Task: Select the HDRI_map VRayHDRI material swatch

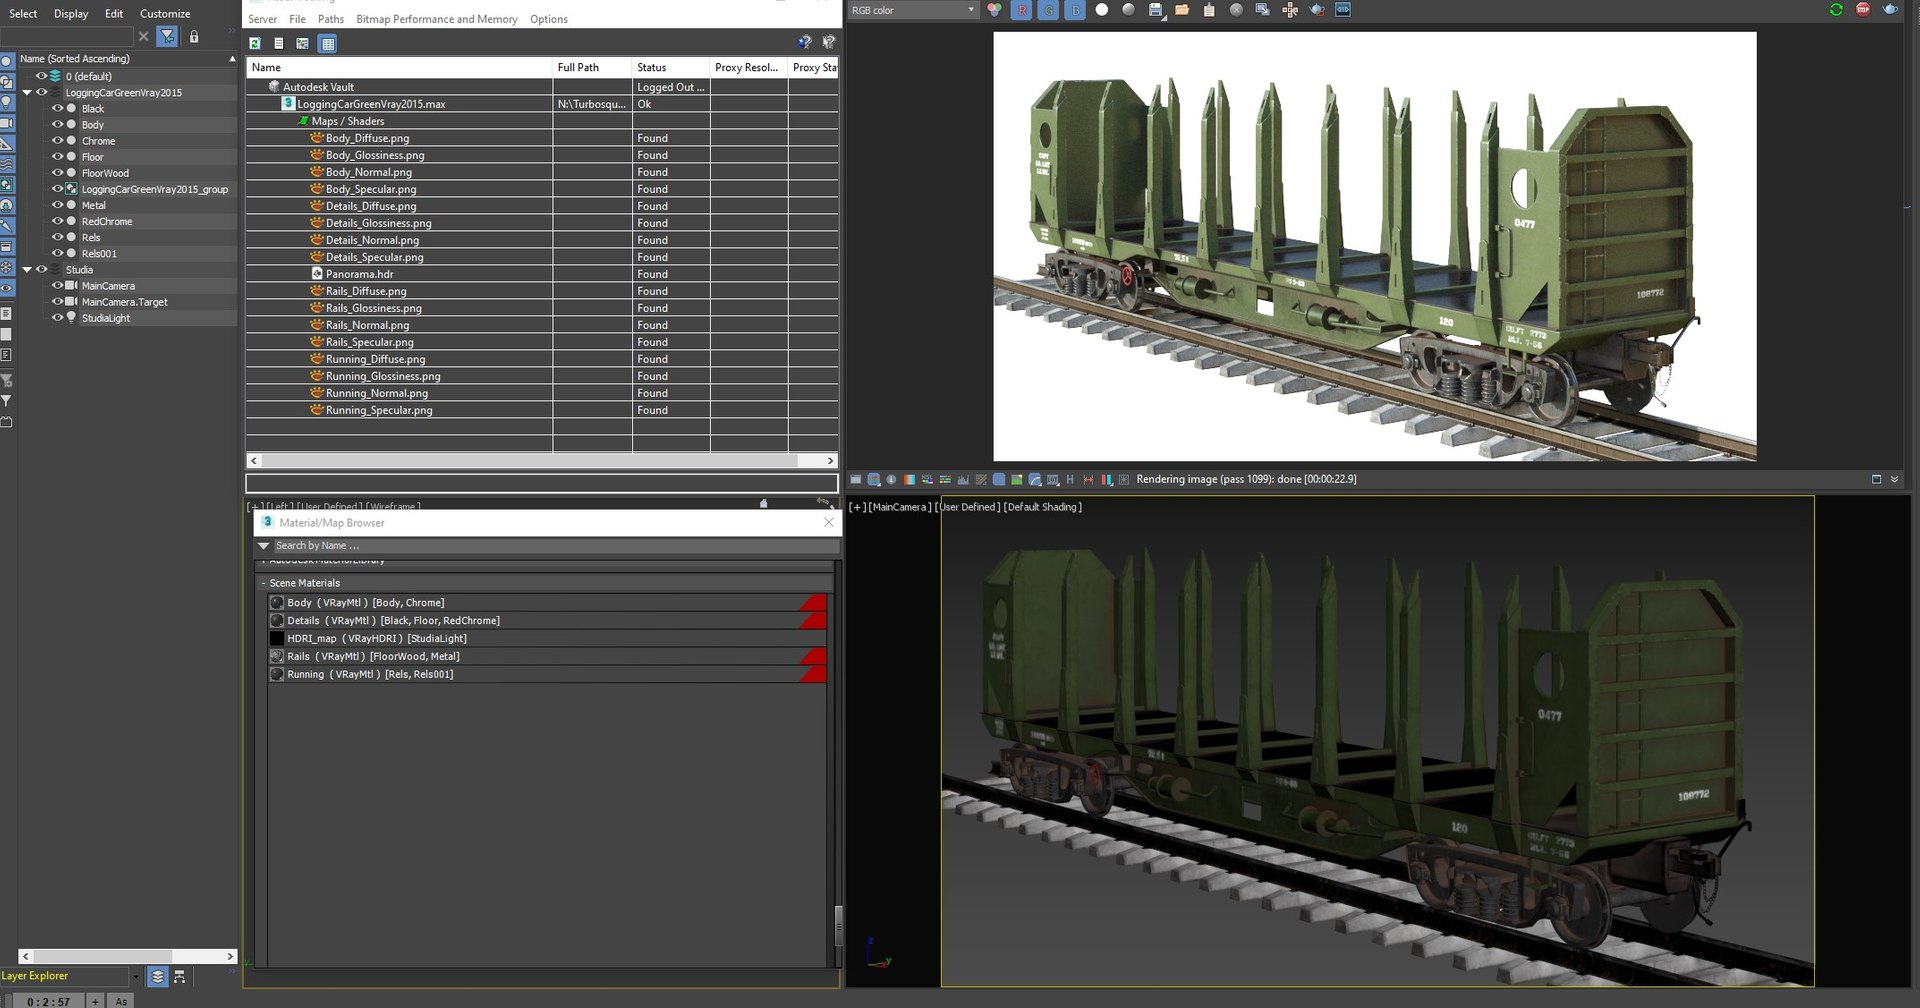Action: click(x=277, y=639)
